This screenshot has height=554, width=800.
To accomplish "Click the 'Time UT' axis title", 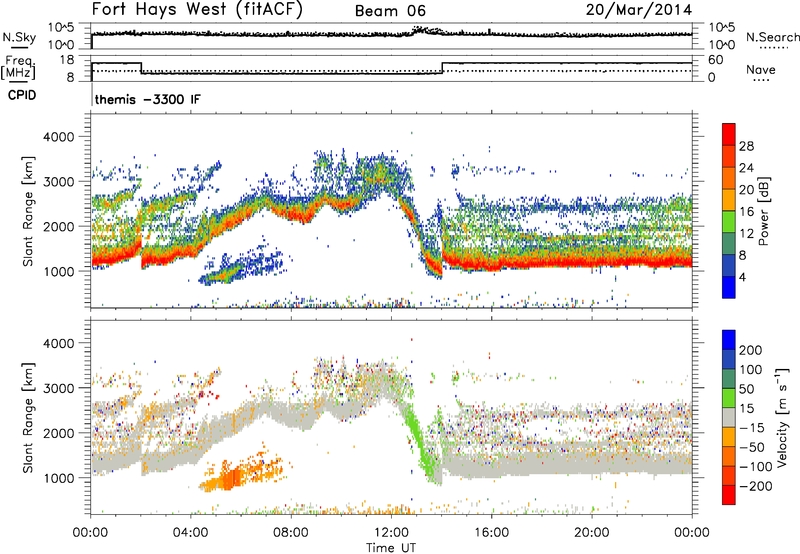I will 391,547.
